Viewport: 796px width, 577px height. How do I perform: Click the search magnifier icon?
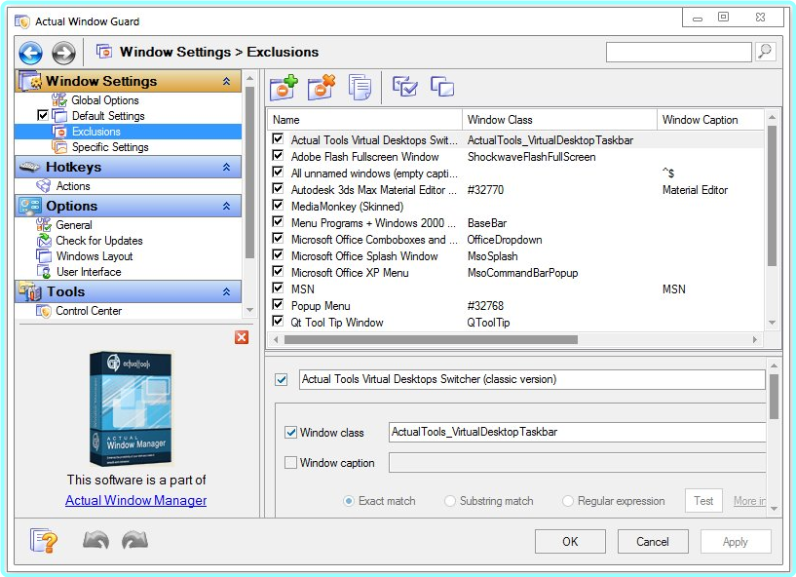coord(765,51)
